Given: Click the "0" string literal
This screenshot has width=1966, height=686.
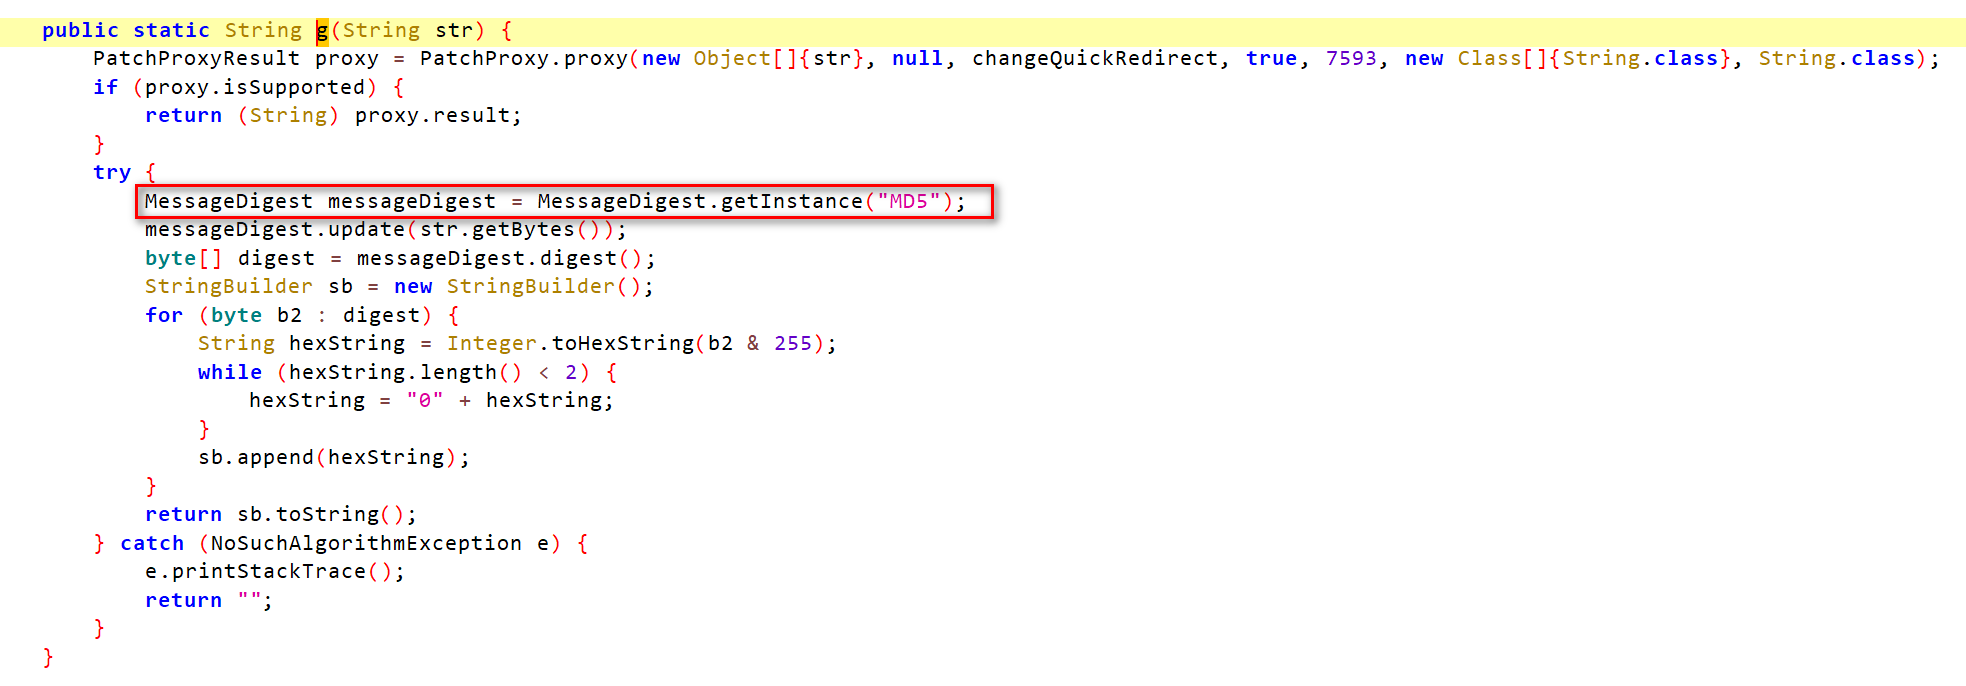Looking at the screenshot, I should coord(425,401).
